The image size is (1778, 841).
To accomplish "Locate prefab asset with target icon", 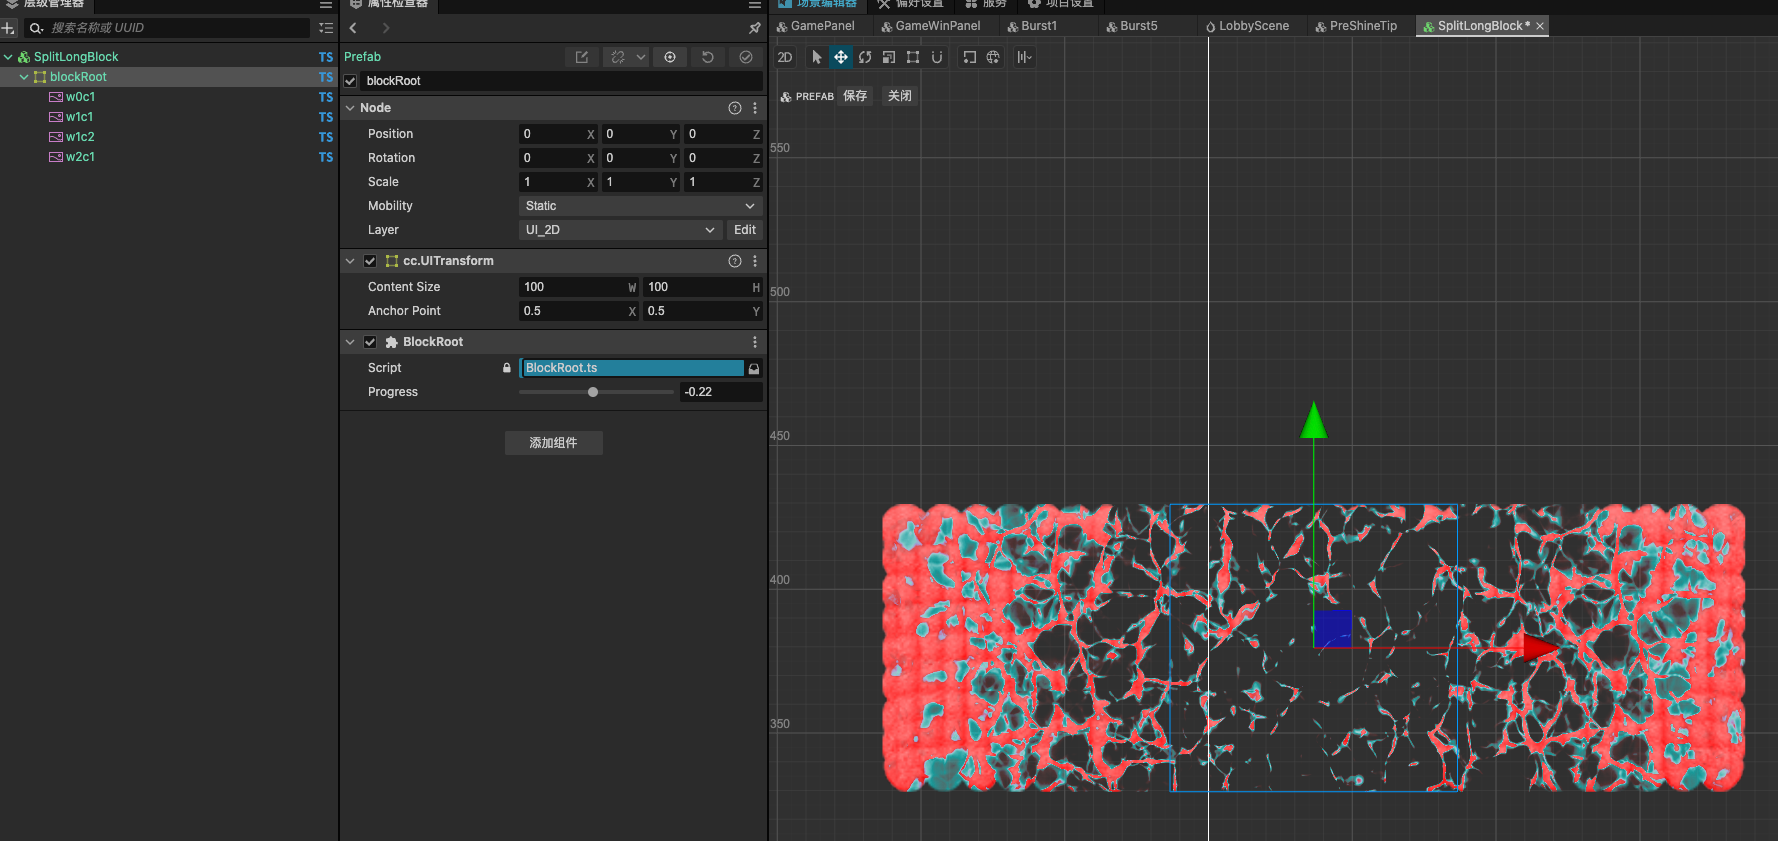I will click(x=670, y=57).
